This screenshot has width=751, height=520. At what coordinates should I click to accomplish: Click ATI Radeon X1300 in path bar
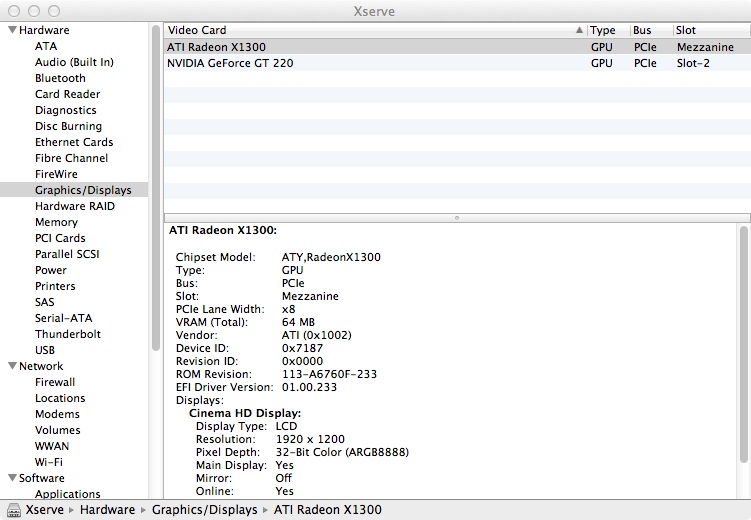coord(328,509)
